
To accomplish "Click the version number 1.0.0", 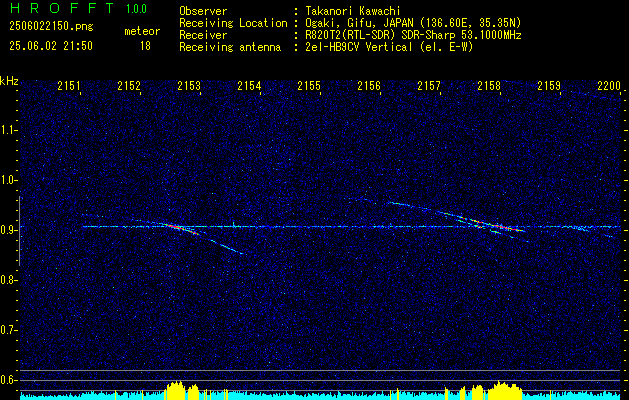I will (136, 9).
